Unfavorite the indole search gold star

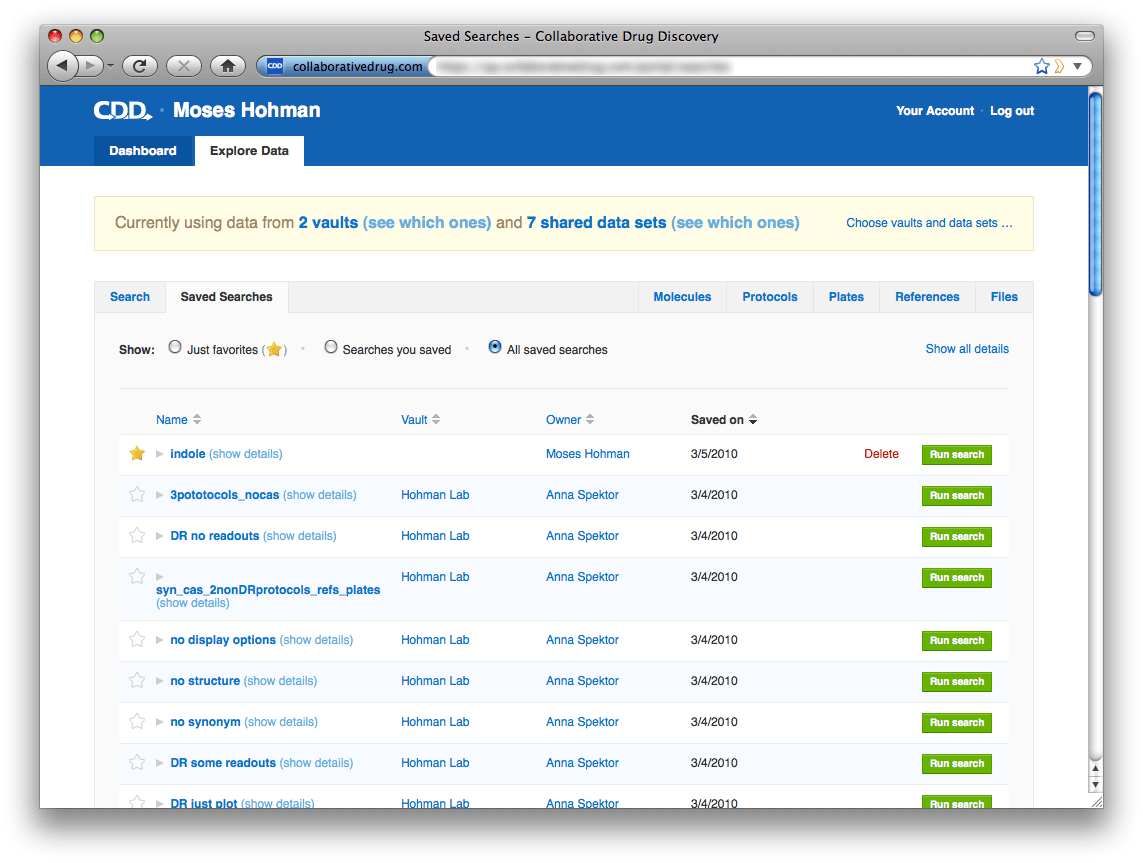click(137, 453)
